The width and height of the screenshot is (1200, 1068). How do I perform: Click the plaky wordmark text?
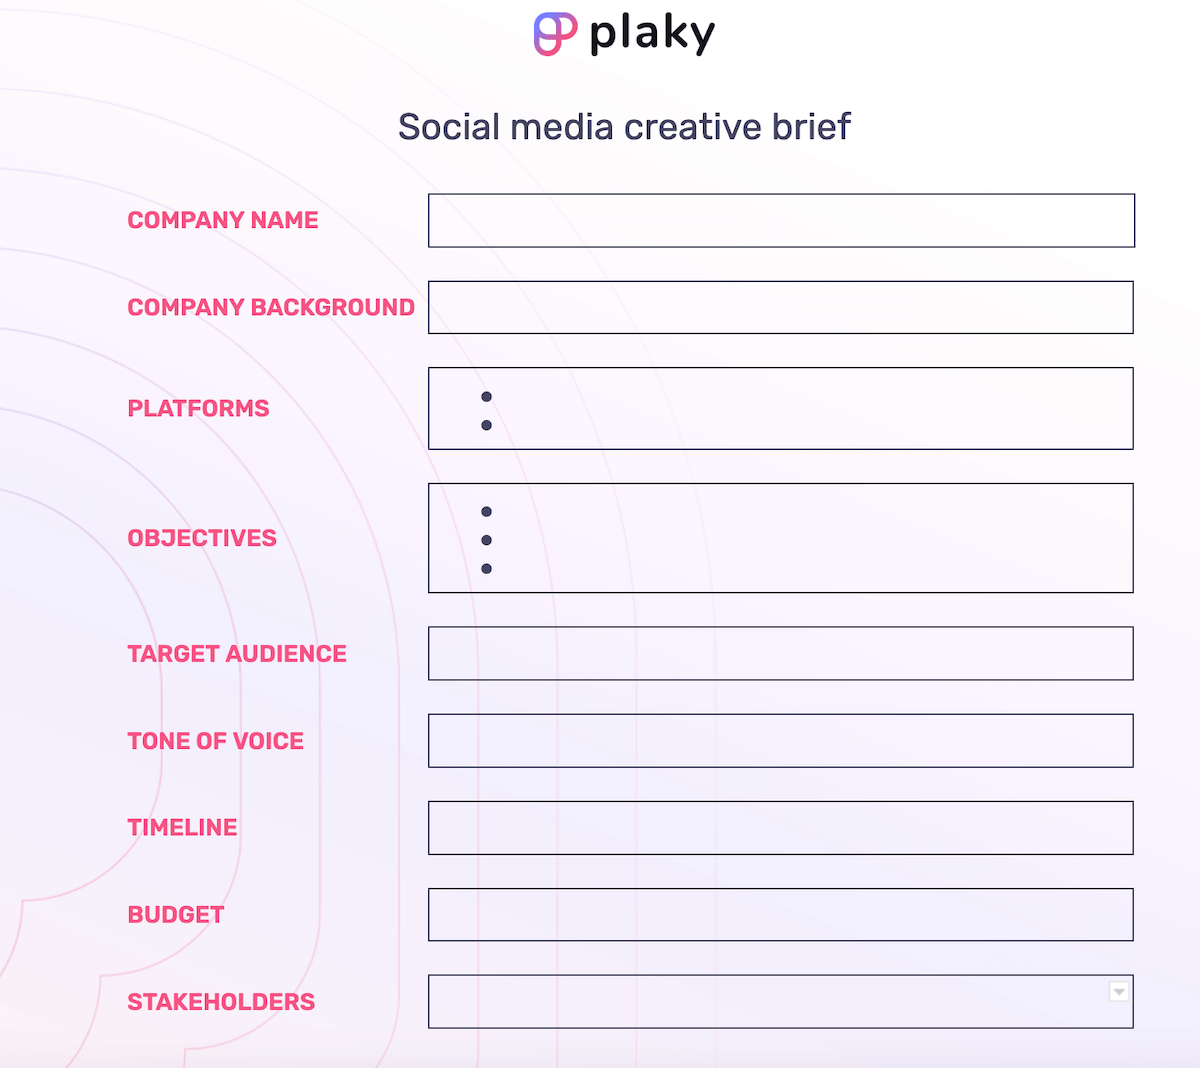click(652, 35)
